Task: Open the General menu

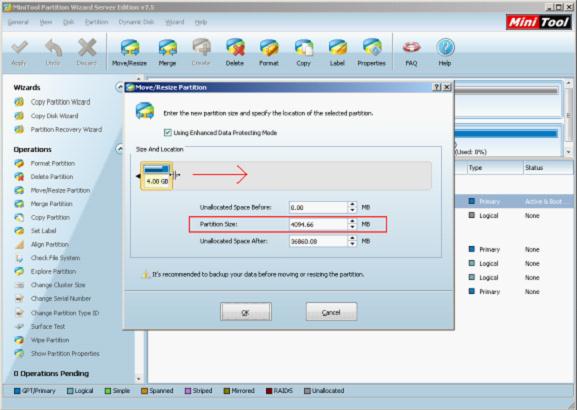Action: tap(18, 22)
